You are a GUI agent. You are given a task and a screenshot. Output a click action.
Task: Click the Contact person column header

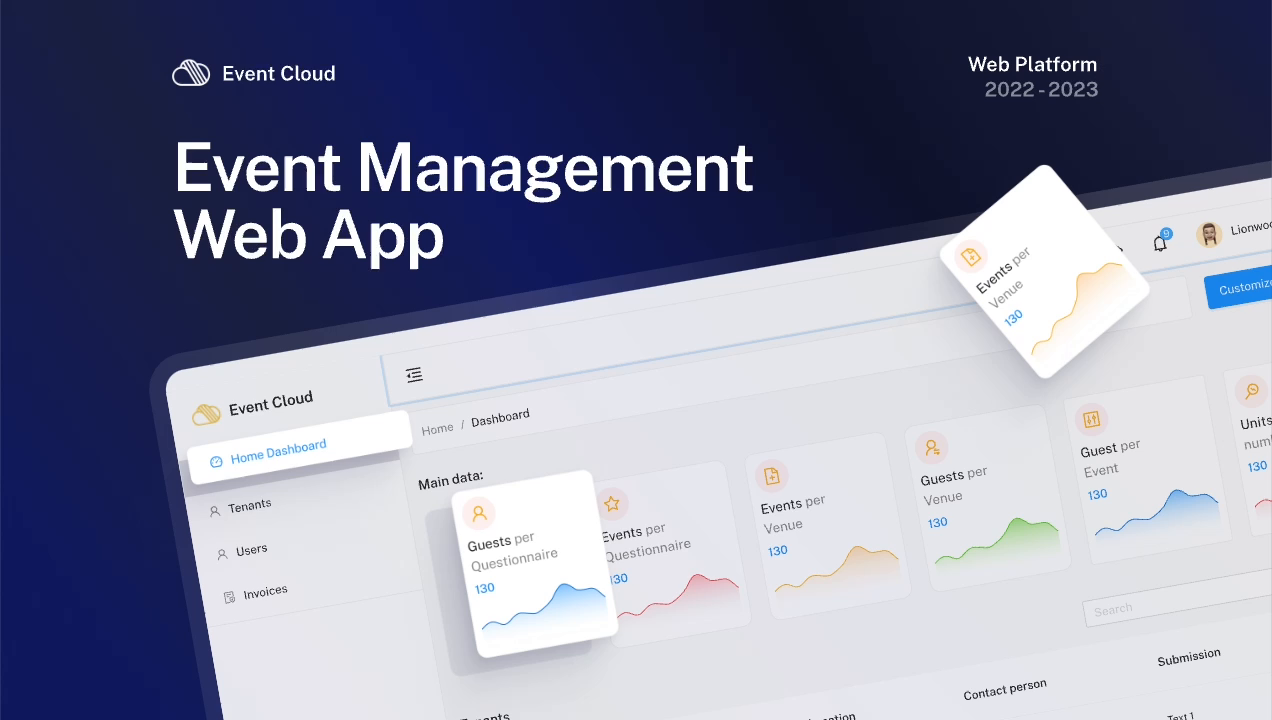tap(1005, 689)
